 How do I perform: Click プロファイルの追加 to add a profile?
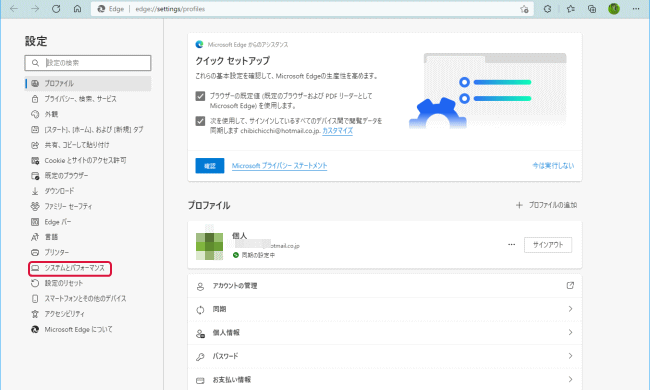tap(546, 205)
